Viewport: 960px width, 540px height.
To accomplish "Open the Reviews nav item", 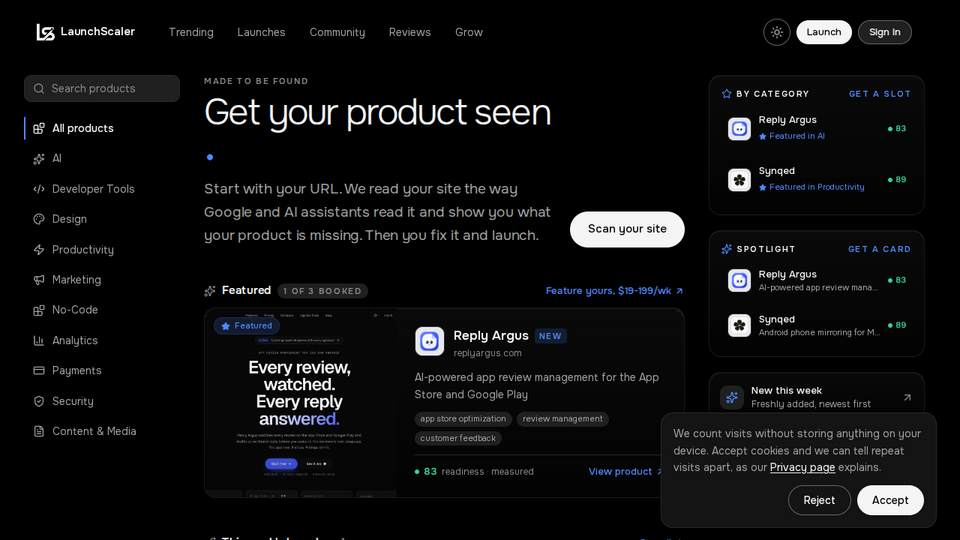I will click(x=410, y=32).
